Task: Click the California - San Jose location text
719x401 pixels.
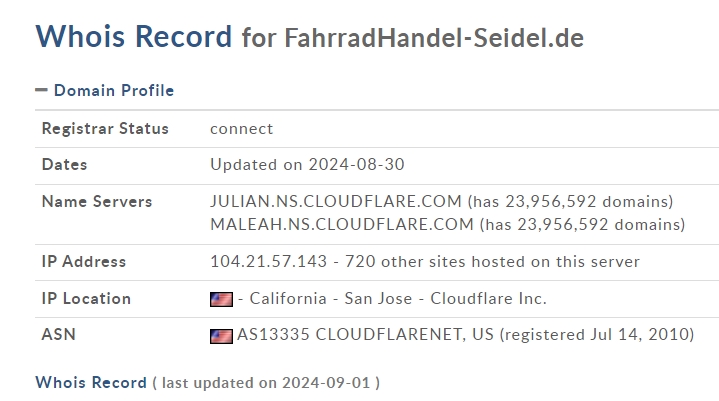Action: (x=331, y=298)
